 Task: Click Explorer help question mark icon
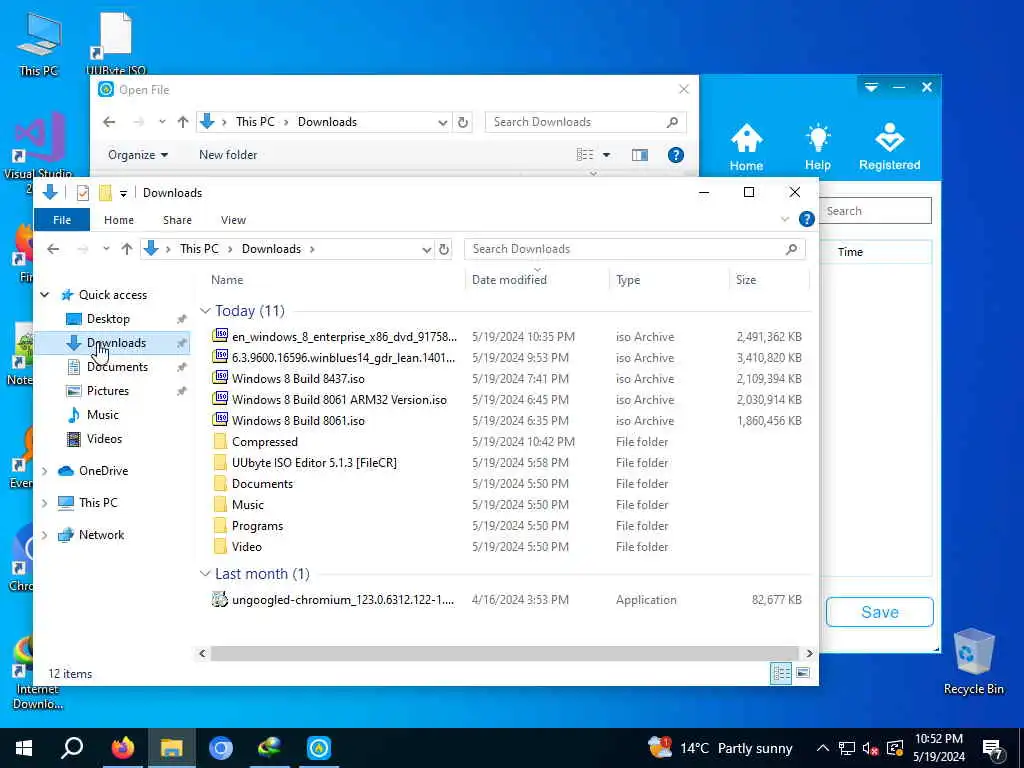[807, 219]
